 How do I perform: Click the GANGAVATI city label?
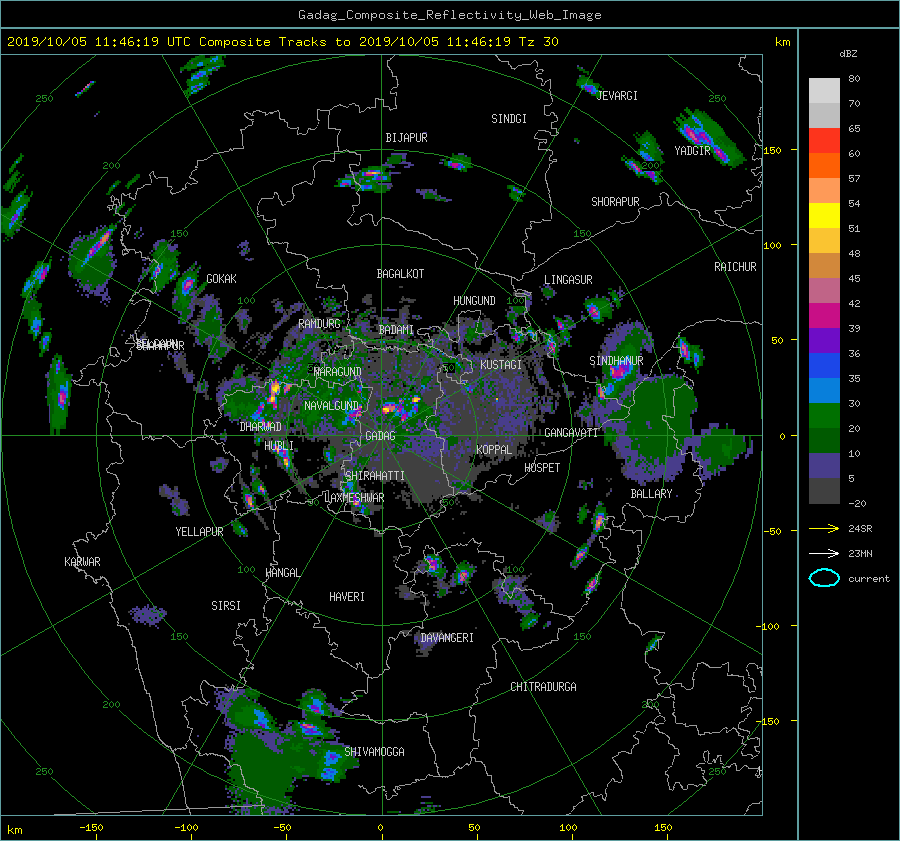(x=571, y=433)
